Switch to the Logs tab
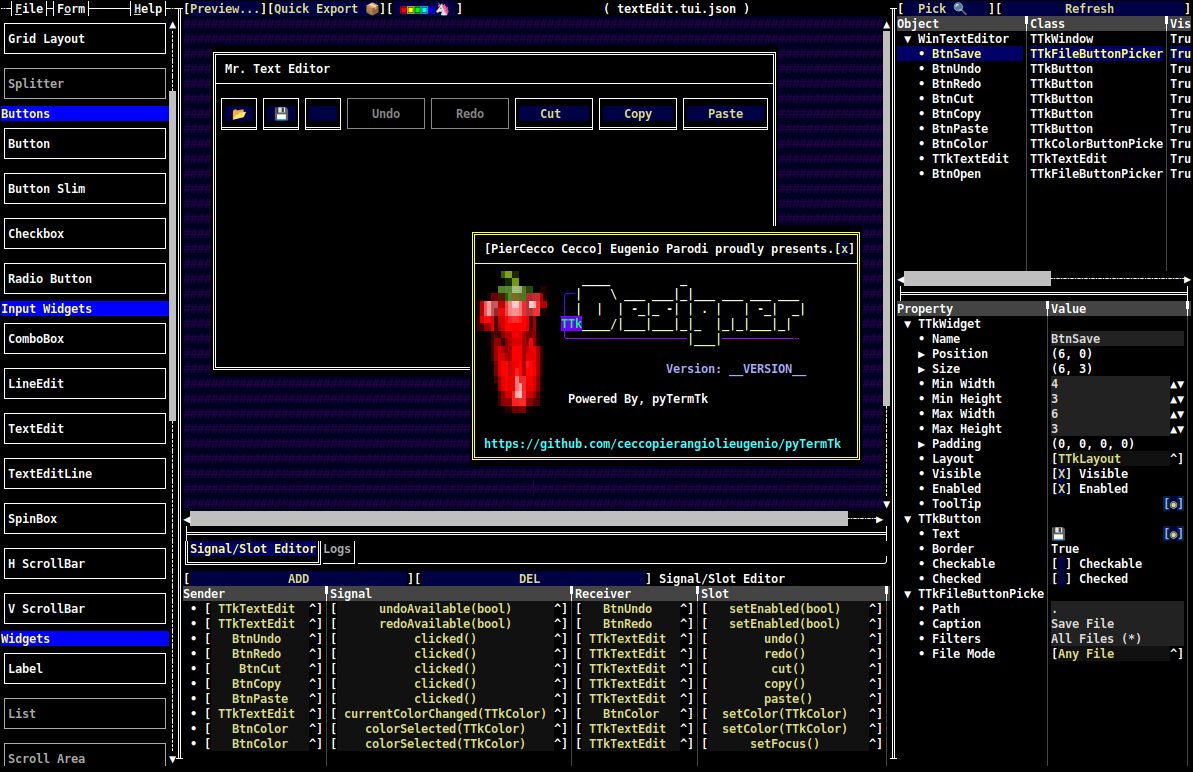The width and height of the screenshot is (1193, 772). click(337, 549)
